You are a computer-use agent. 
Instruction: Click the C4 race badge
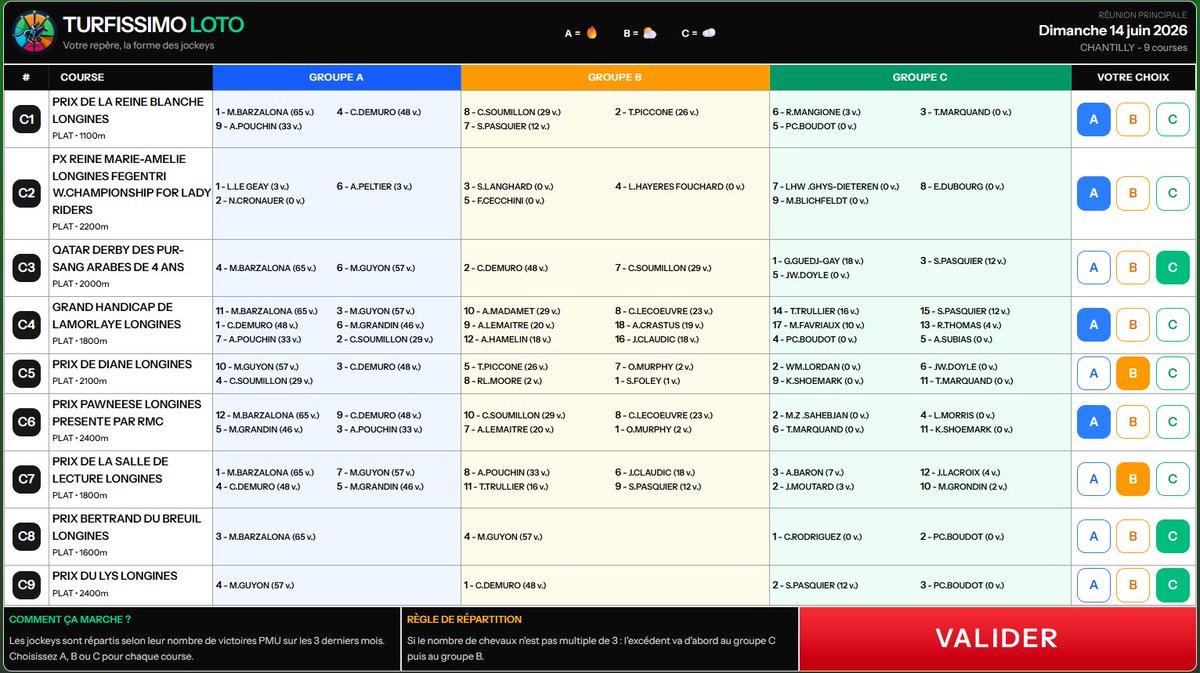pyautogui.click(x=27, y=325)
